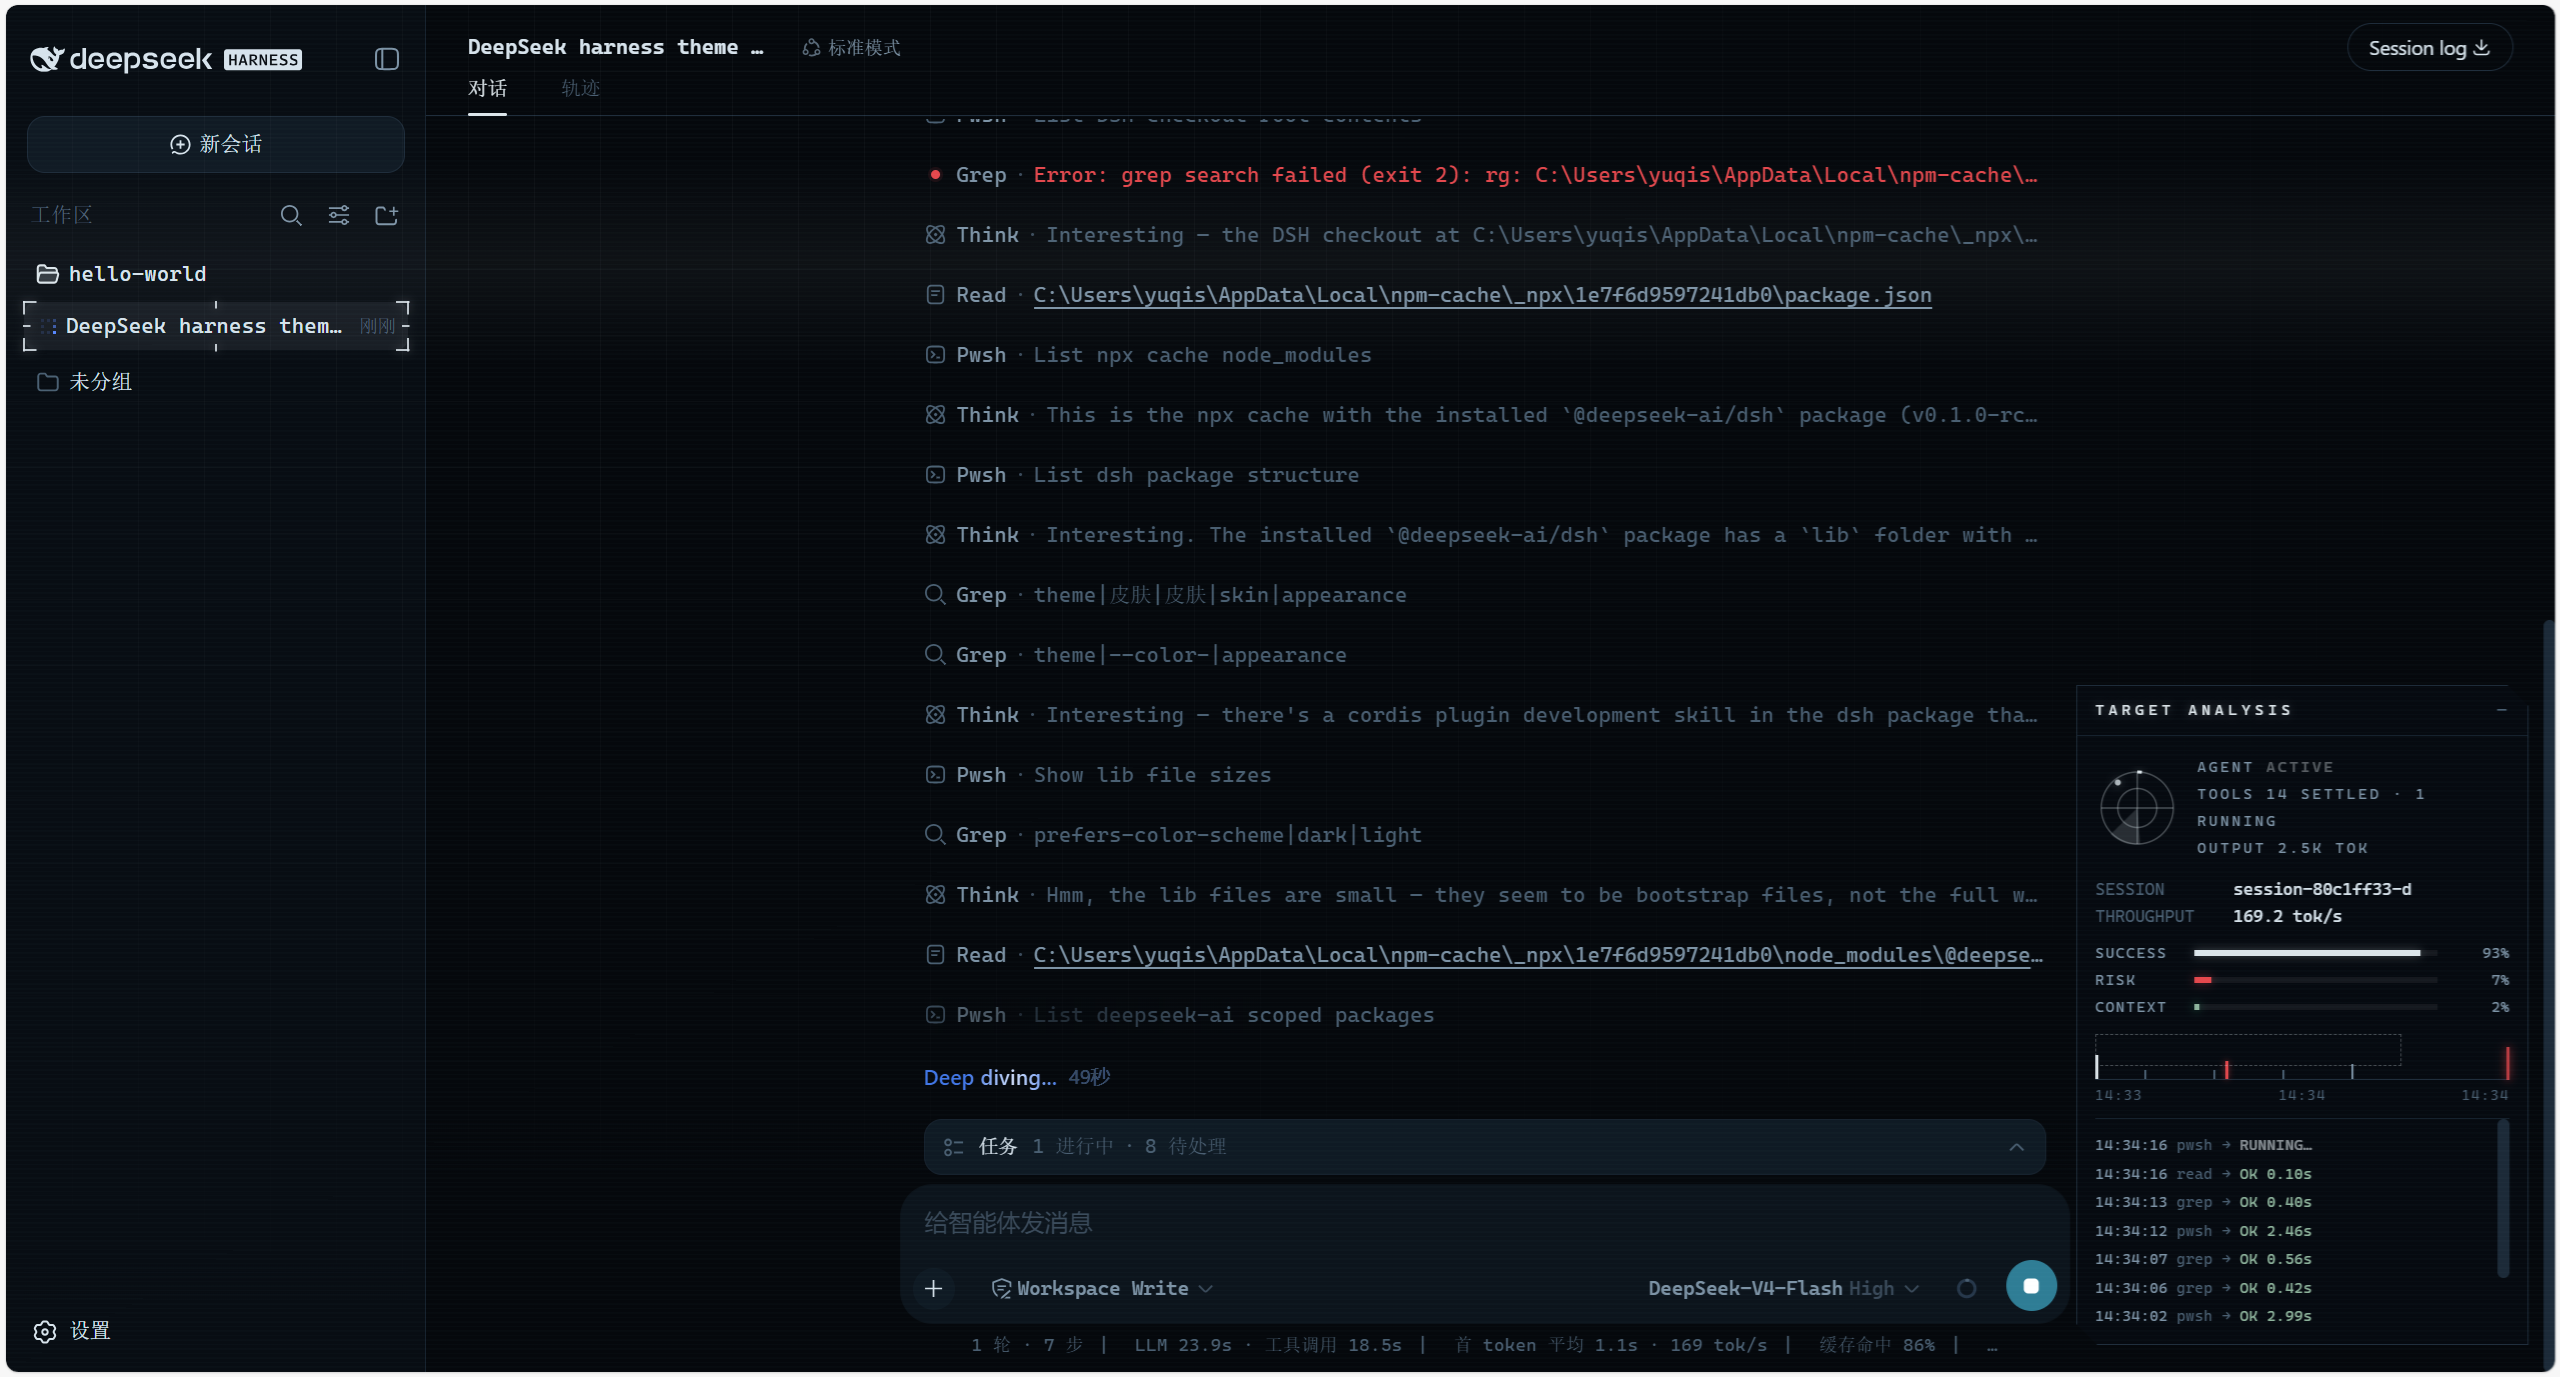Download the Session log
Screen dimensions: 2560x1377
click(x=2429, y=48)
